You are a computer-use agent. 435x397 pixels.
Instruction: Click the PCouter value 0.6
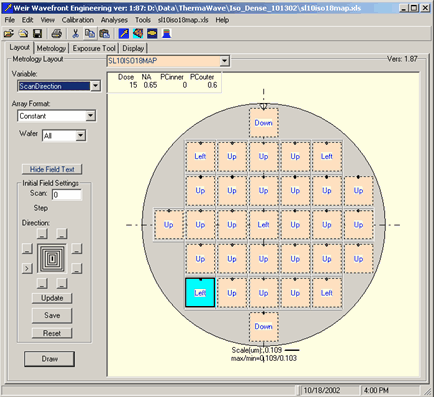[x=212, y=85]
